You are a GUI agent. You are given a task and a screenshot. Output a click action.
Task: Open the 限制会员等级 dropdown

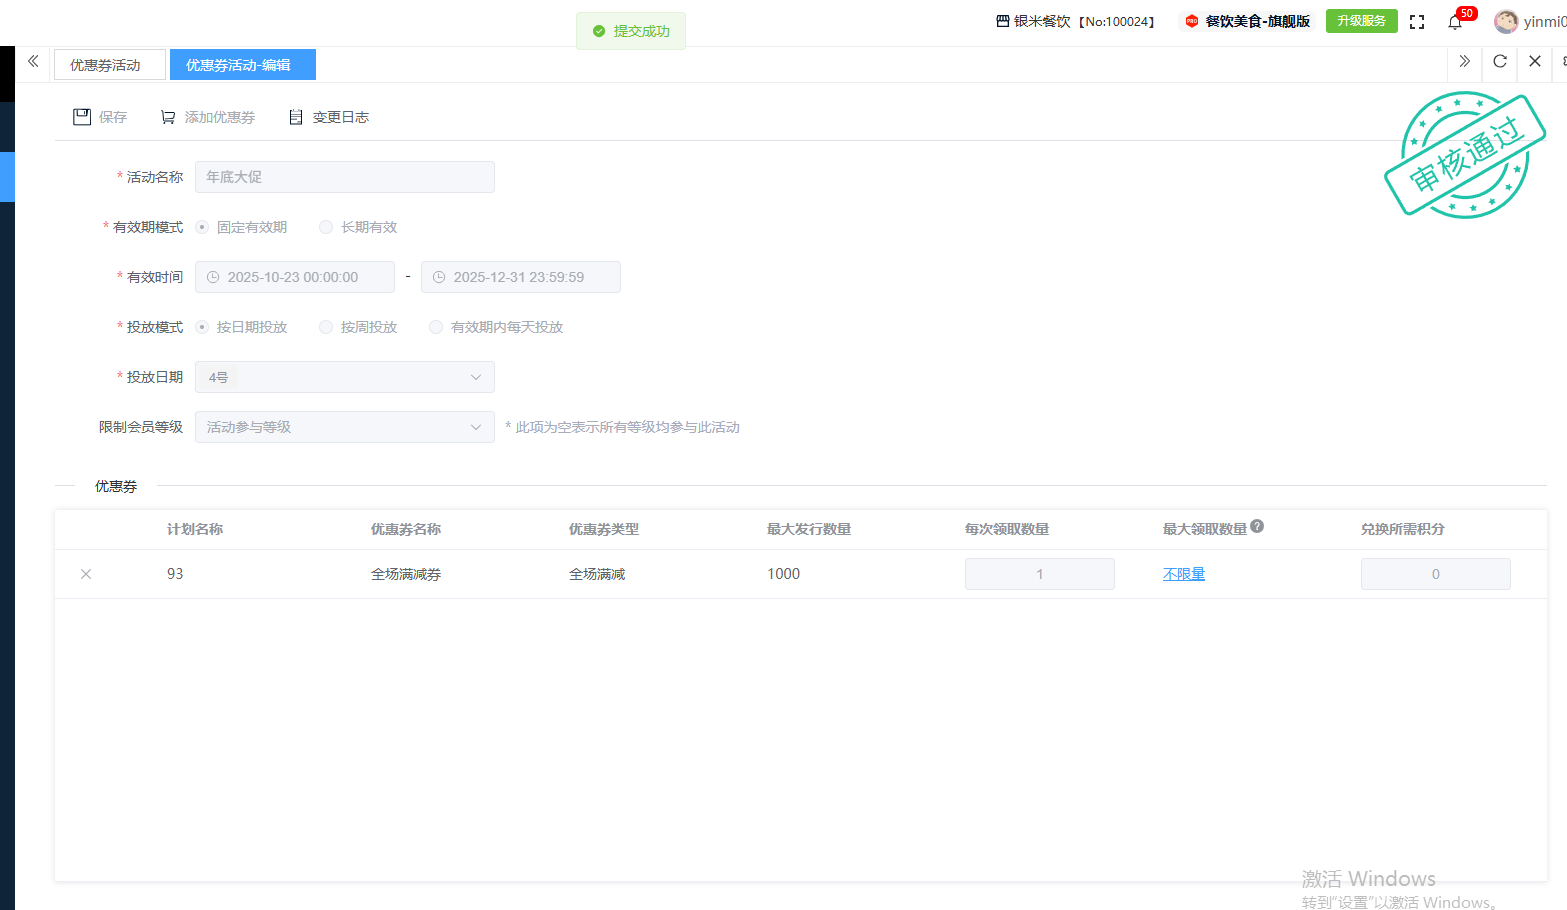coord(344,427)
